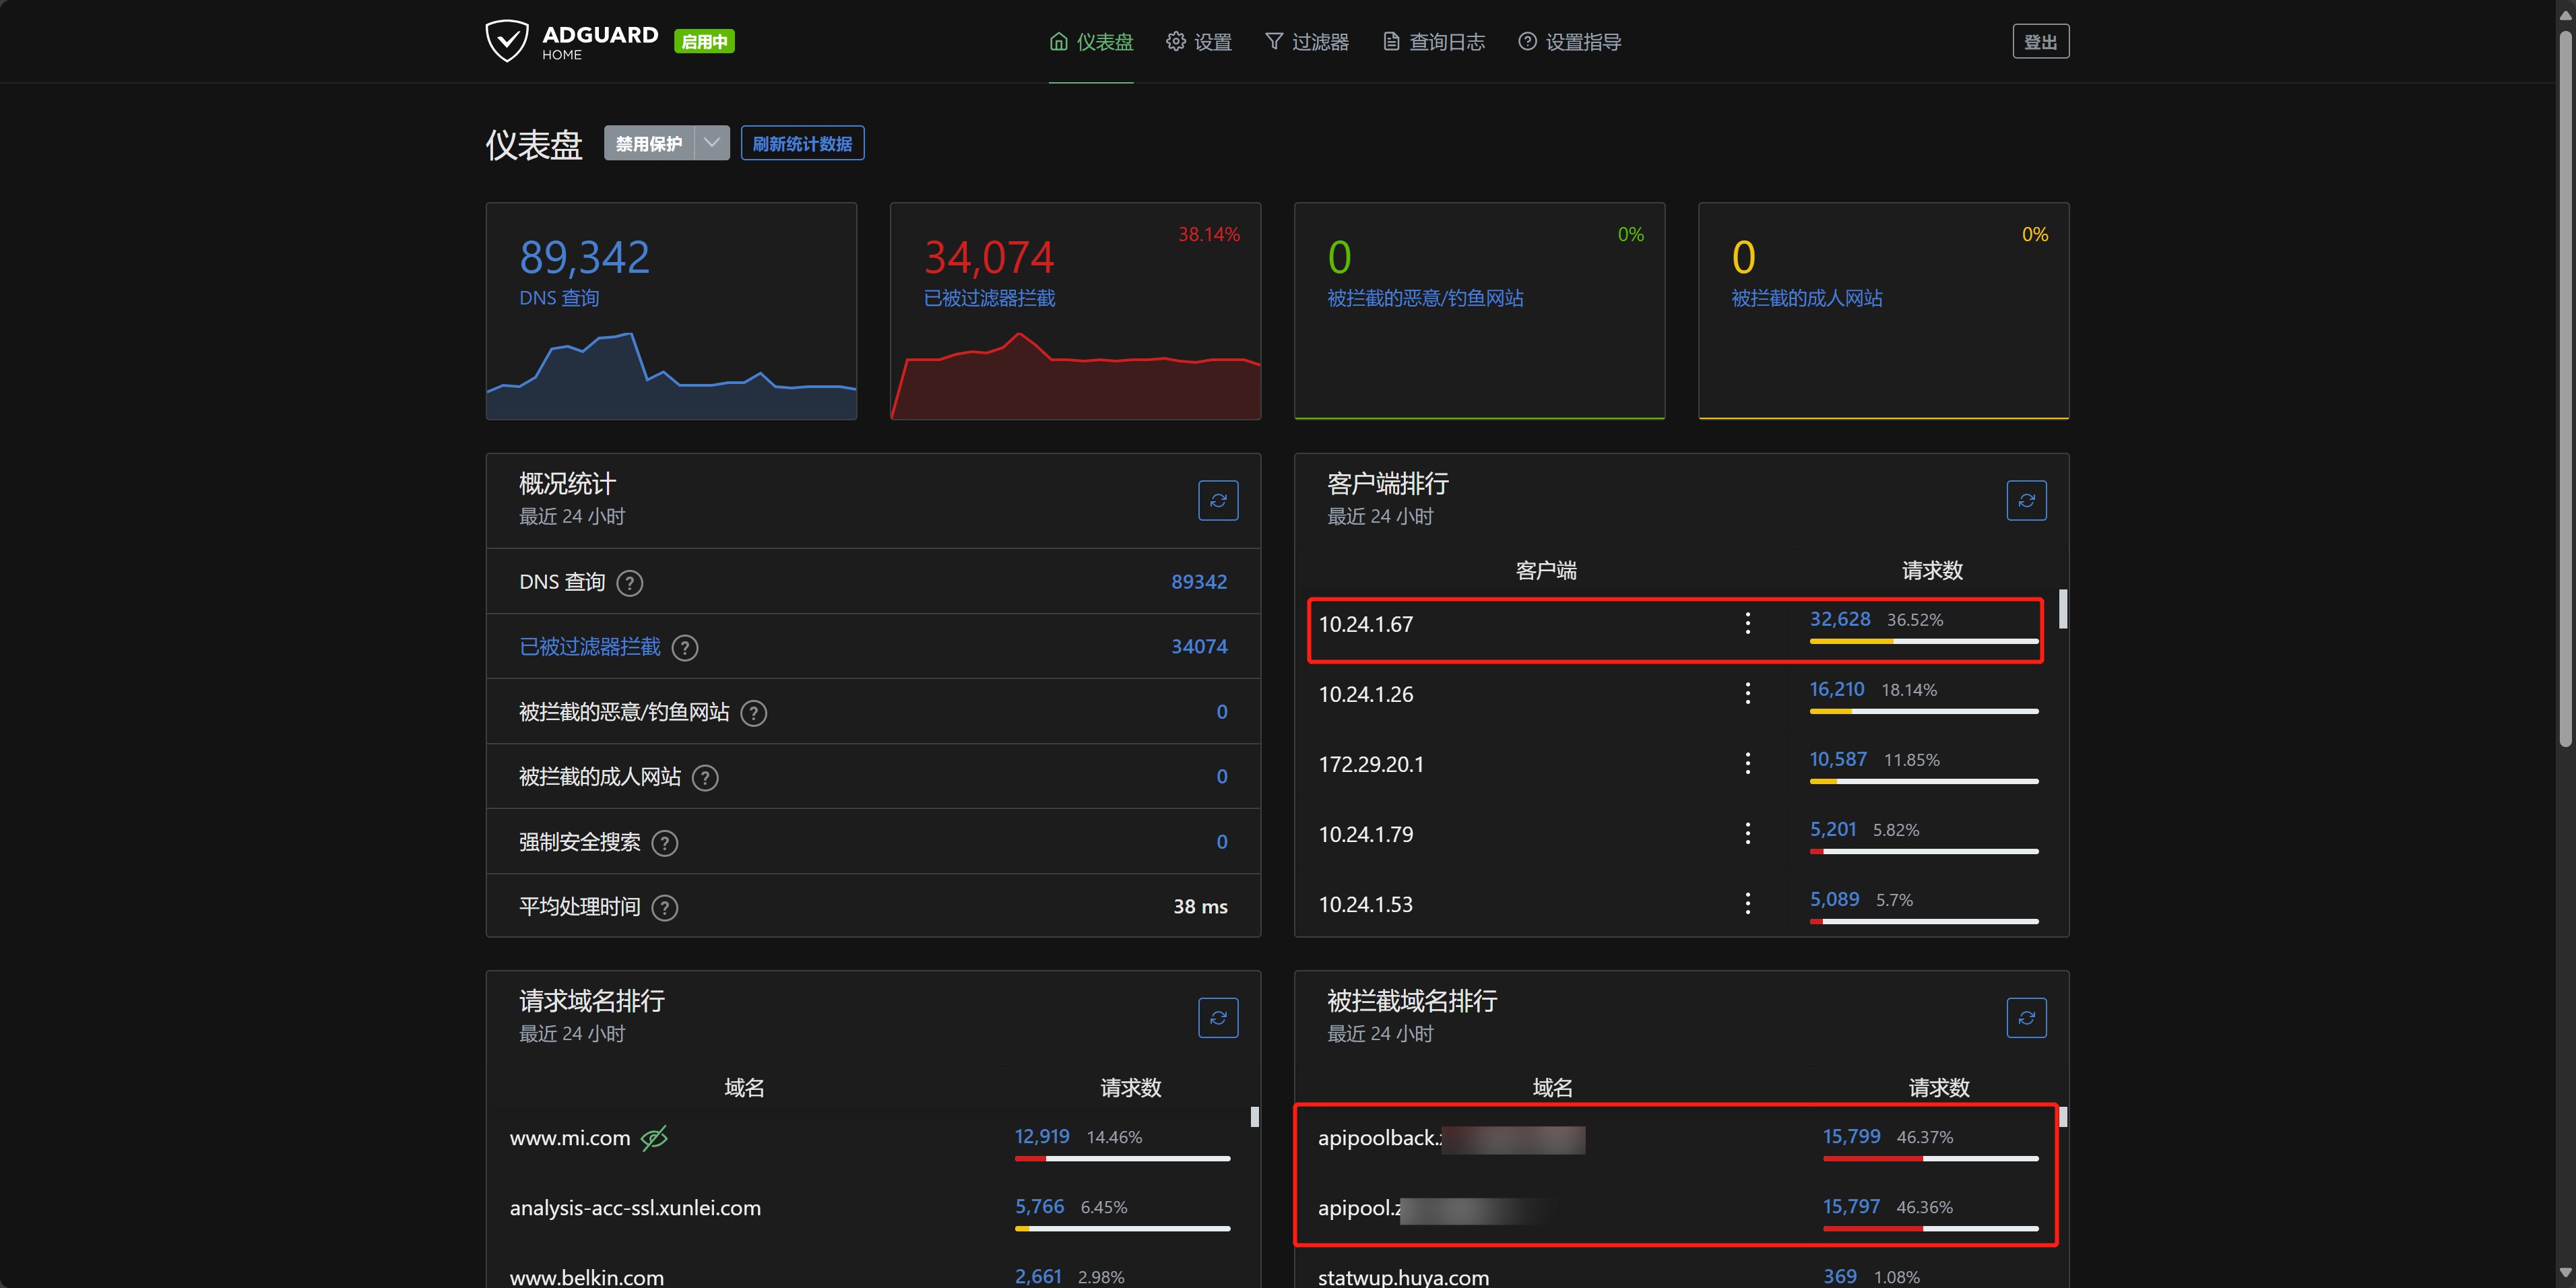Click the 16,210 request count link

pos(1836,689)
